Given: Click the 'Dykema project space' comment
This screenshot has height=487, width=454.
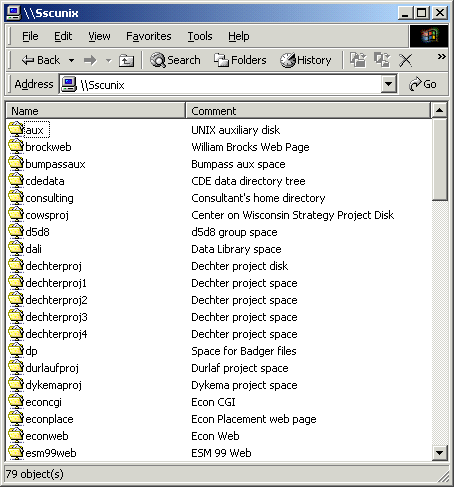Looking at the screenshot, I should tap(244, 385).
